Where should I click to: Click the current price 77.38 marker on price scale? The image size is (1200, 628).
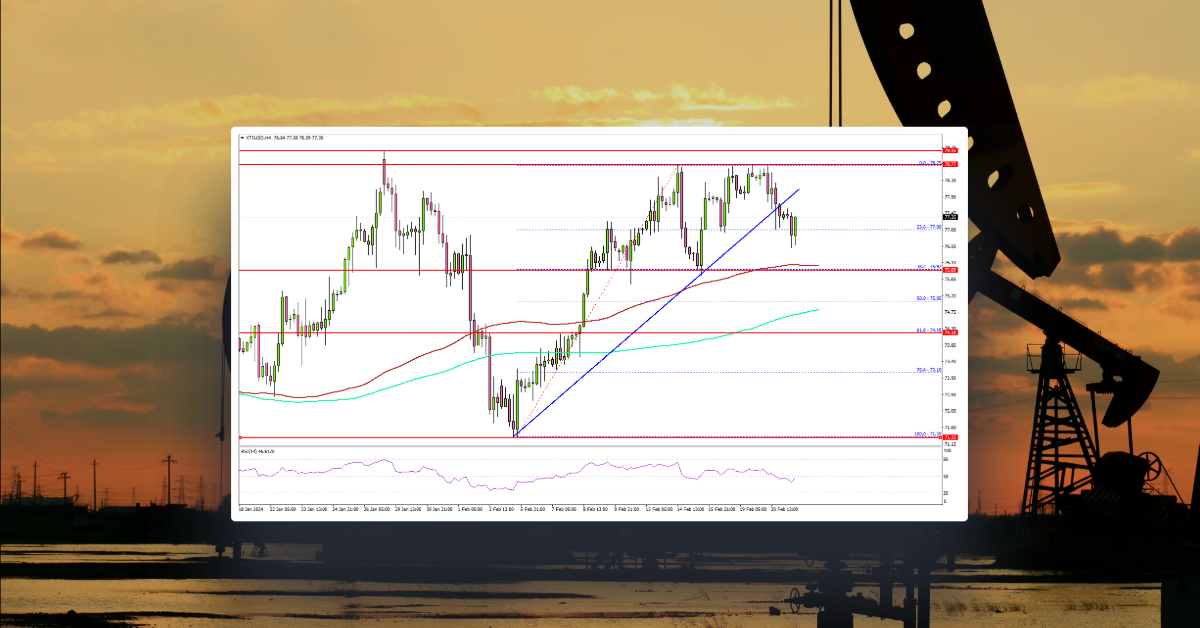point(950,215)
